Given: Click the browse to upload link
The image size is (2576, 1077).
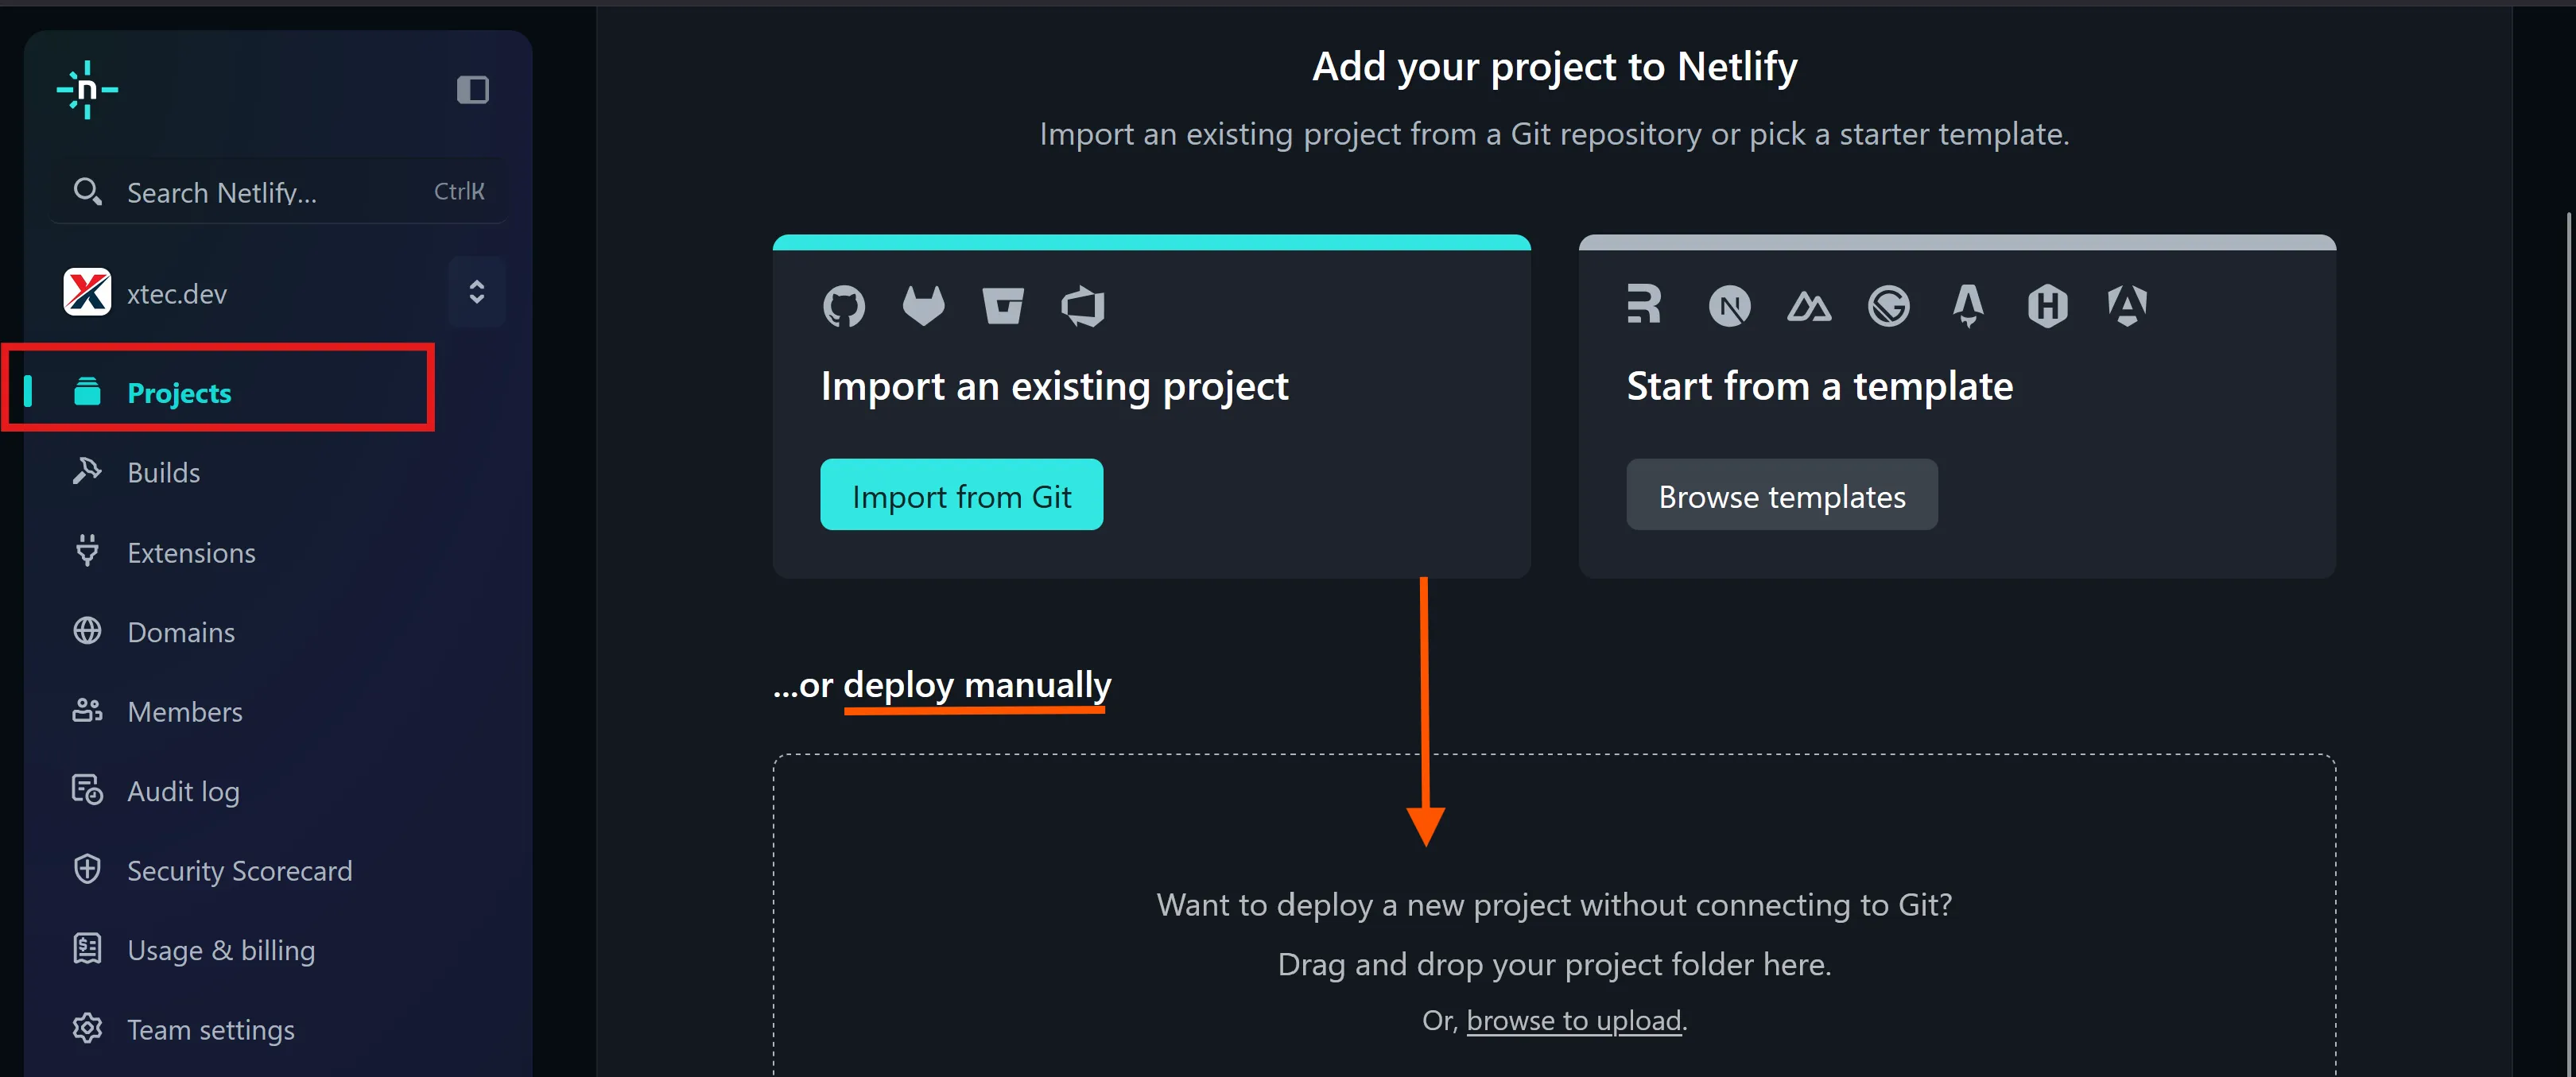Looking at the screenshot, I should pyautogui.click(x=1573, y=1020).
